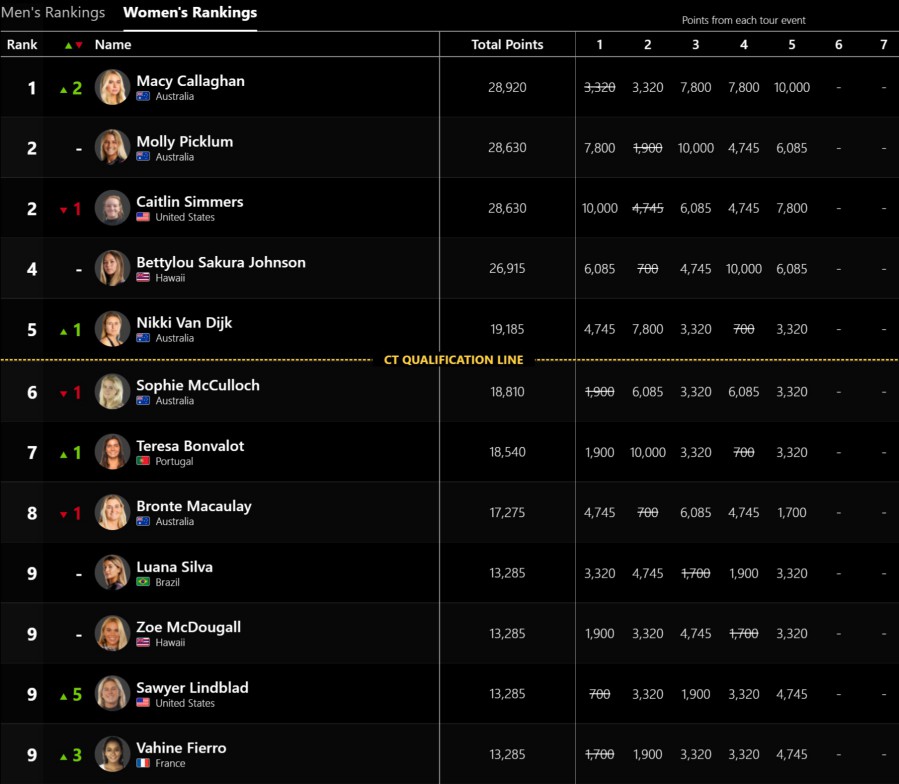Screen dimensions: 899x784
Task: Click the Australia flag under Nikki Van Dijk
Action: 143,338
